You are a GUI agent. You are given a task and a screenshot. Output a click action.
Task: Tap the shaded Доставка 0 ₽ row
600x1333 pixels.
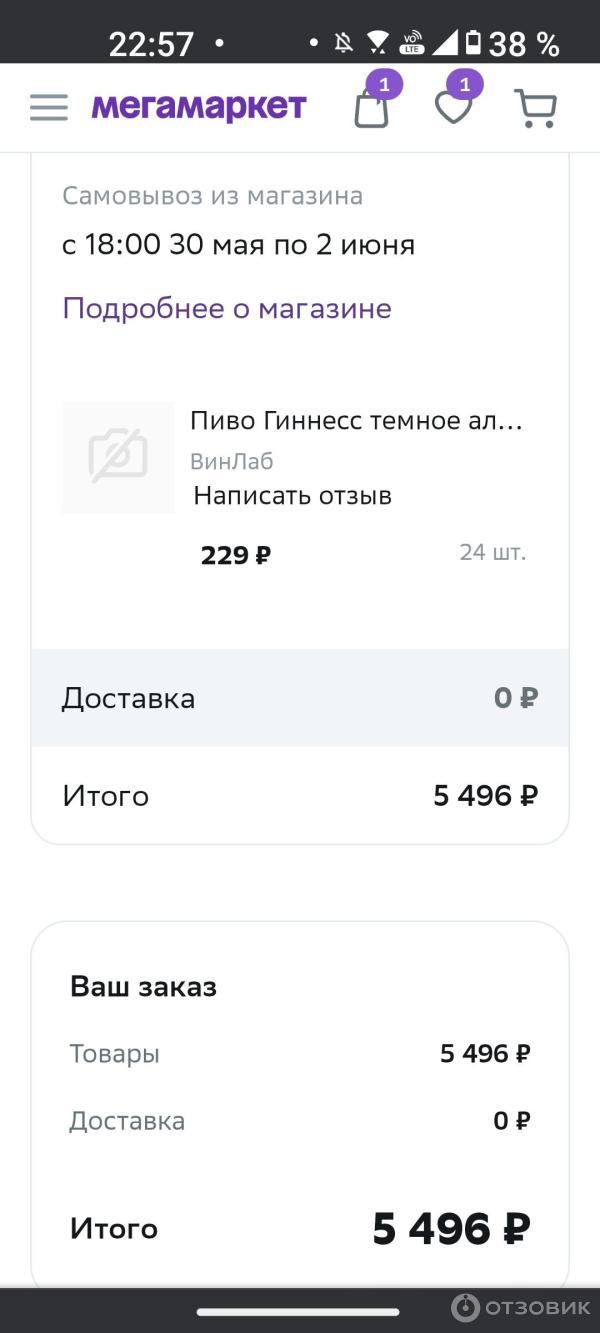pyautogui.click(x=300, y=698)
